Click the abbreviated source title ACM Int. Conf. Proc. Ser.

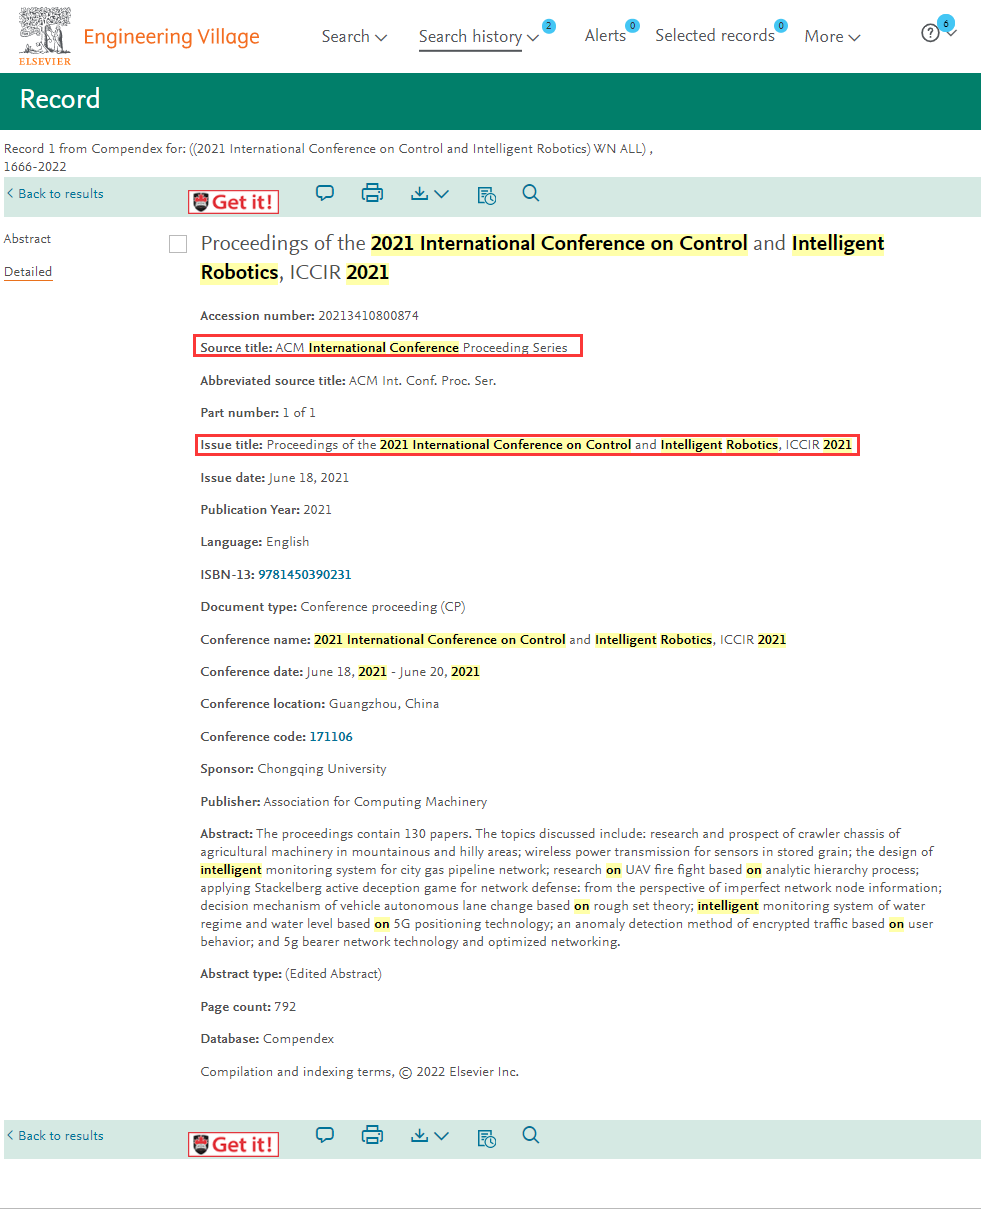click(x=422, y=381)
